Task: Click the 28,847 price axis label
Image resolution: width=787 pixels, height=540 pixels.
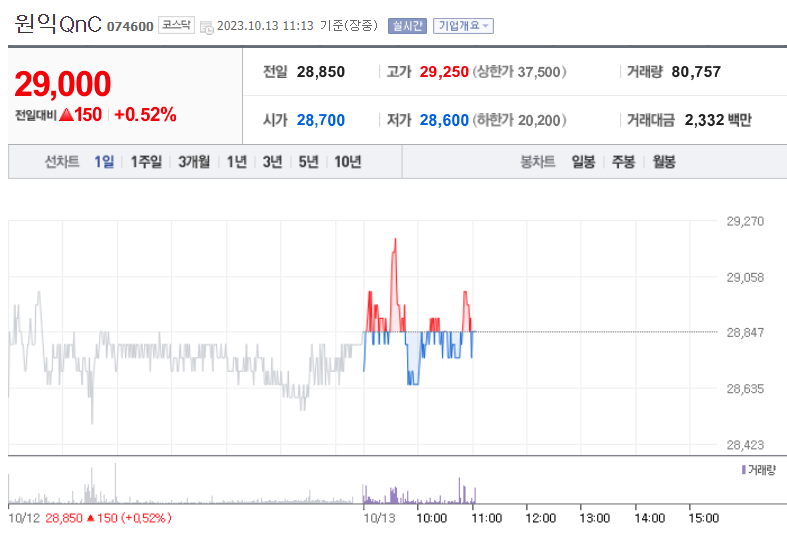Action: pos(745,332)
